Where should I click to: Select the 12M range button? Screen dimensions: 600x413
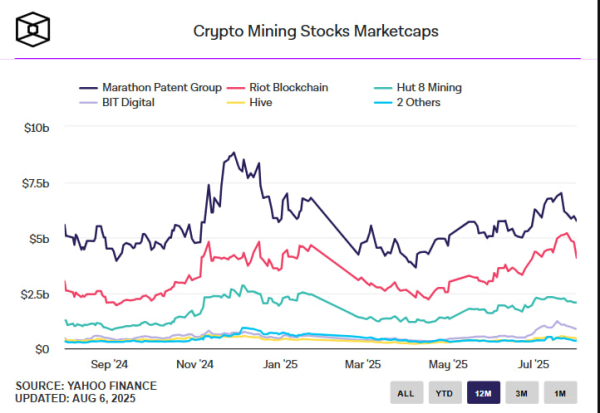[x=483, y=393]
